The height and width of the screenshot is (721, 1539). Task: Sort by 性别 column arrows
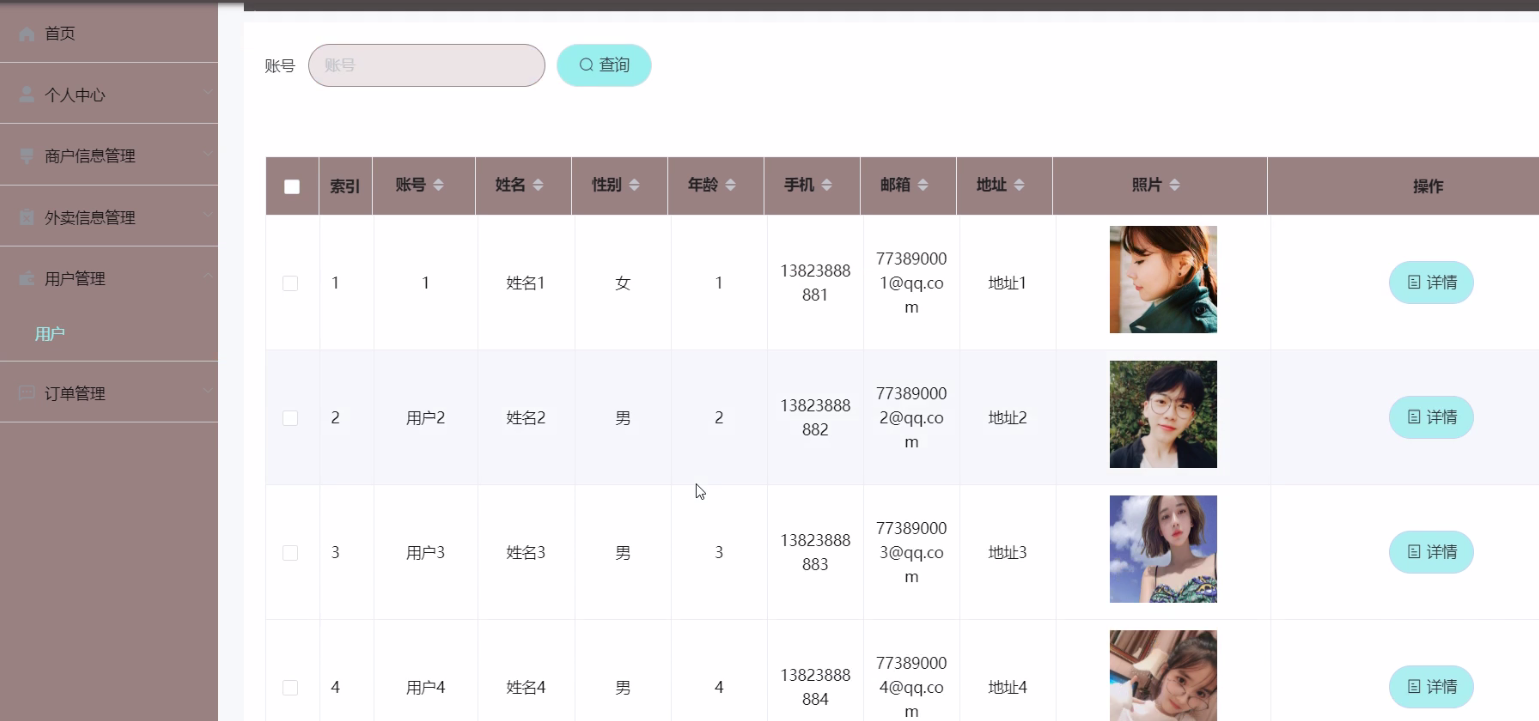[x=634, y=185]
